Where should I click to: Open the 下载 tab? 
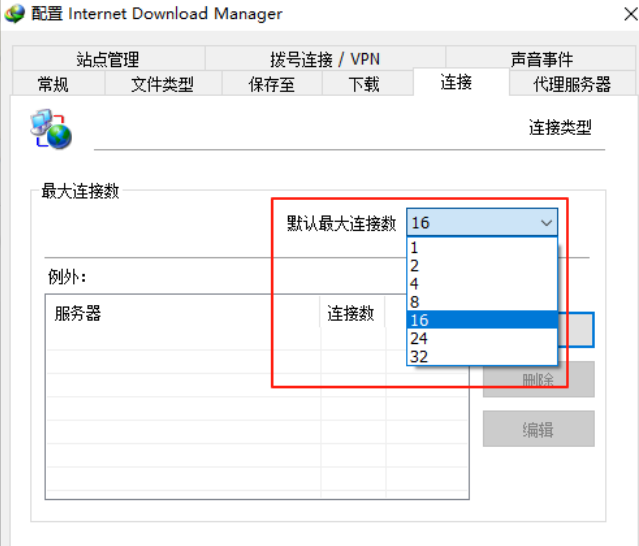[368, 84]
